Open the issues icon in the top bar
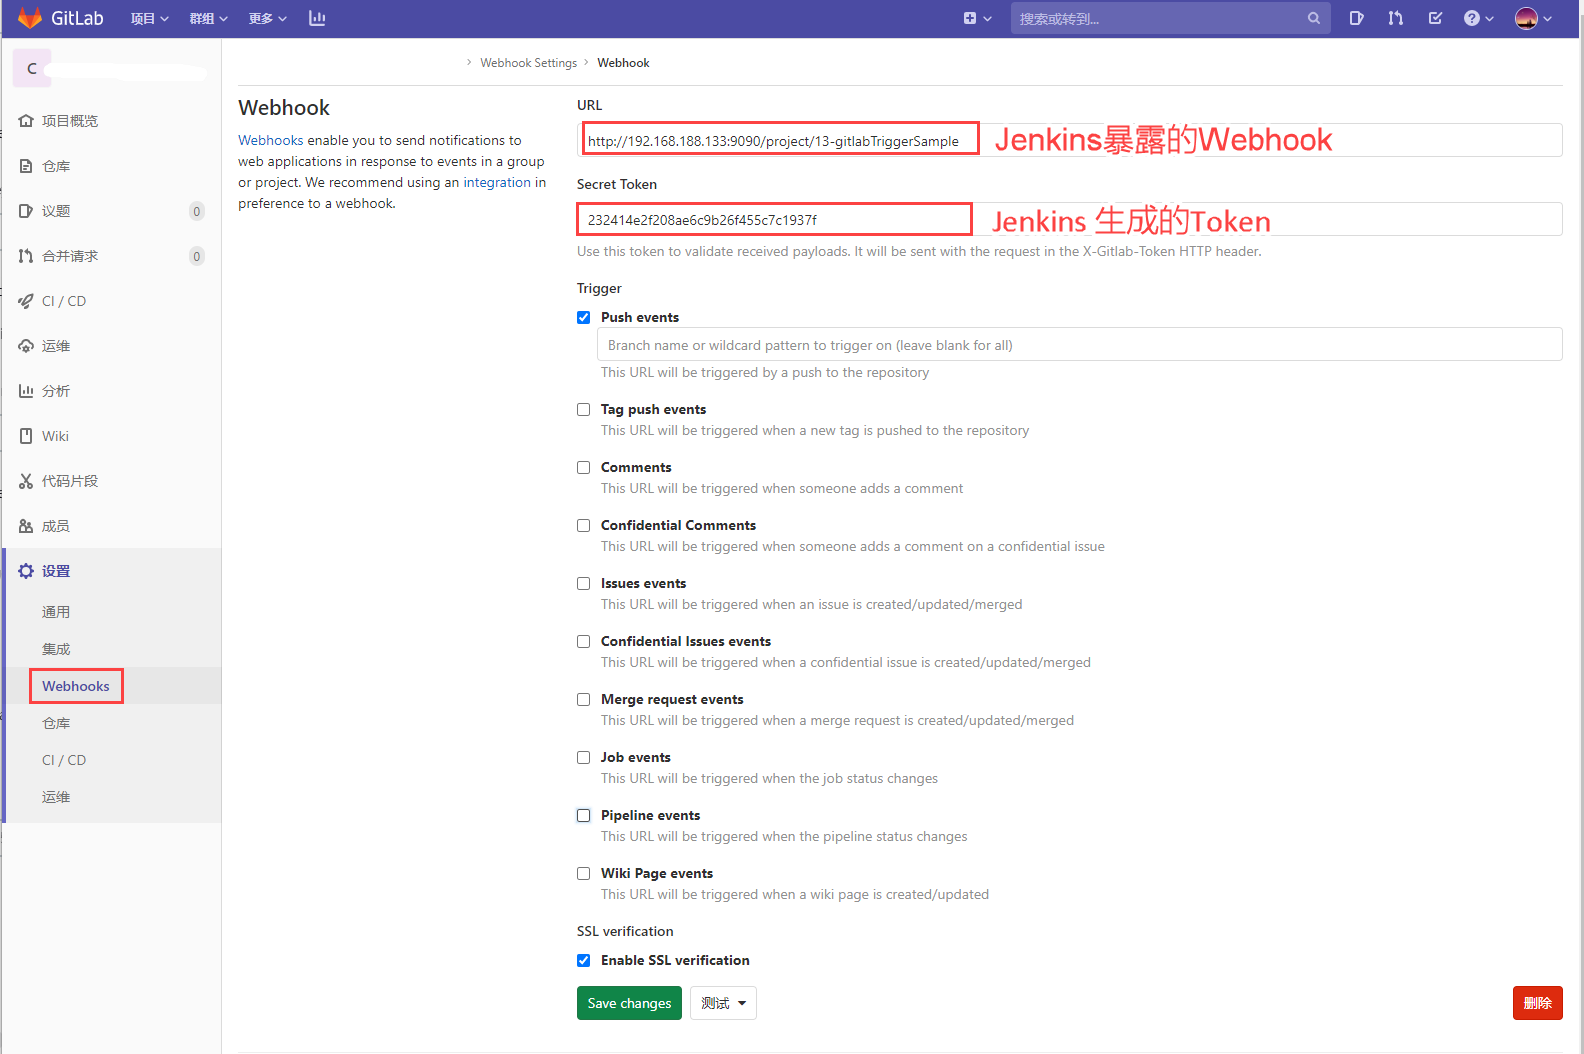The height and width of the screenshot is (1054, 1584). coord(1356,18)
